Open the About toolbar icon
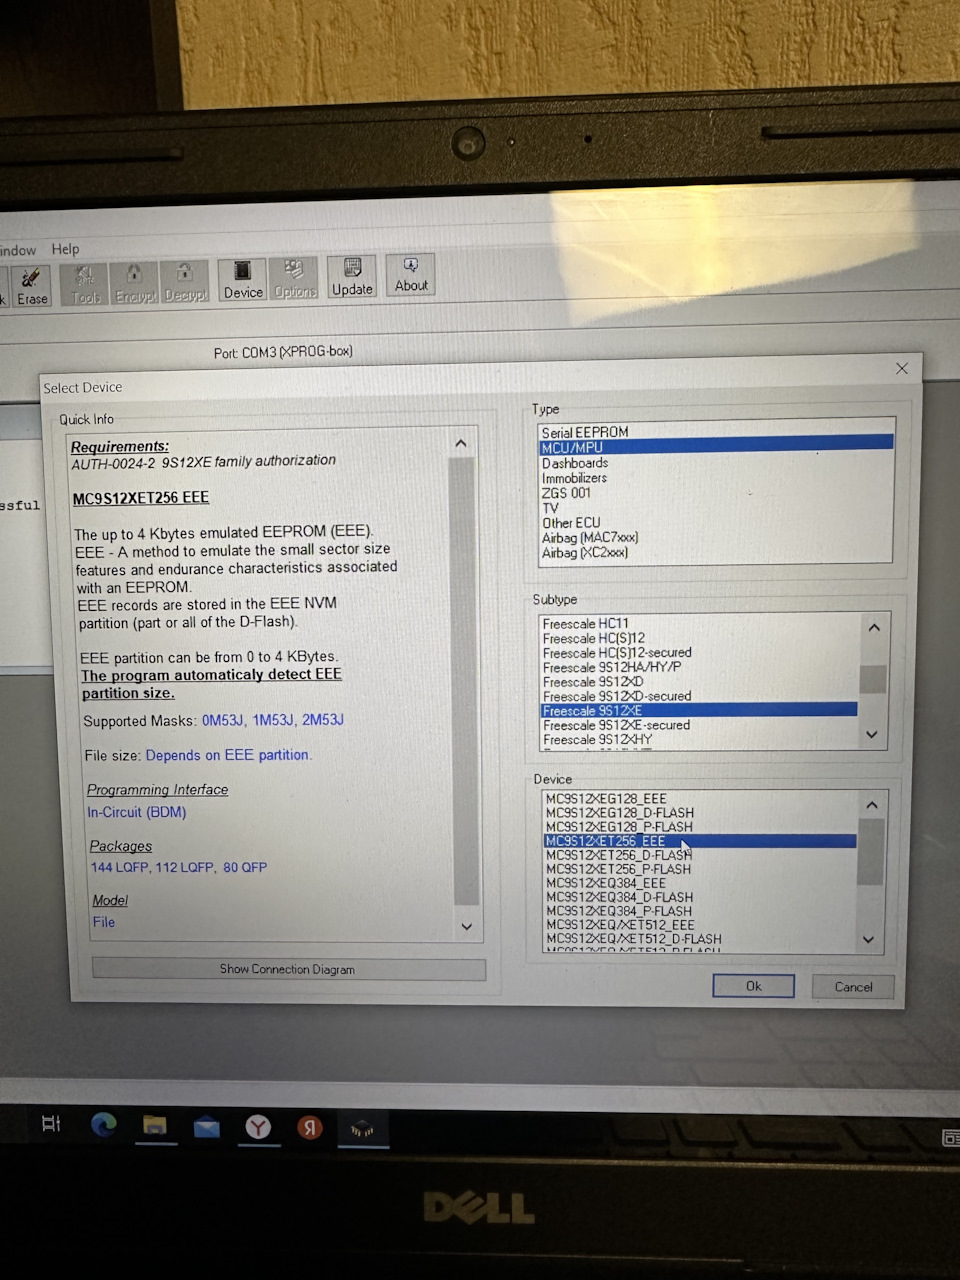 click(x=411, y=274)
